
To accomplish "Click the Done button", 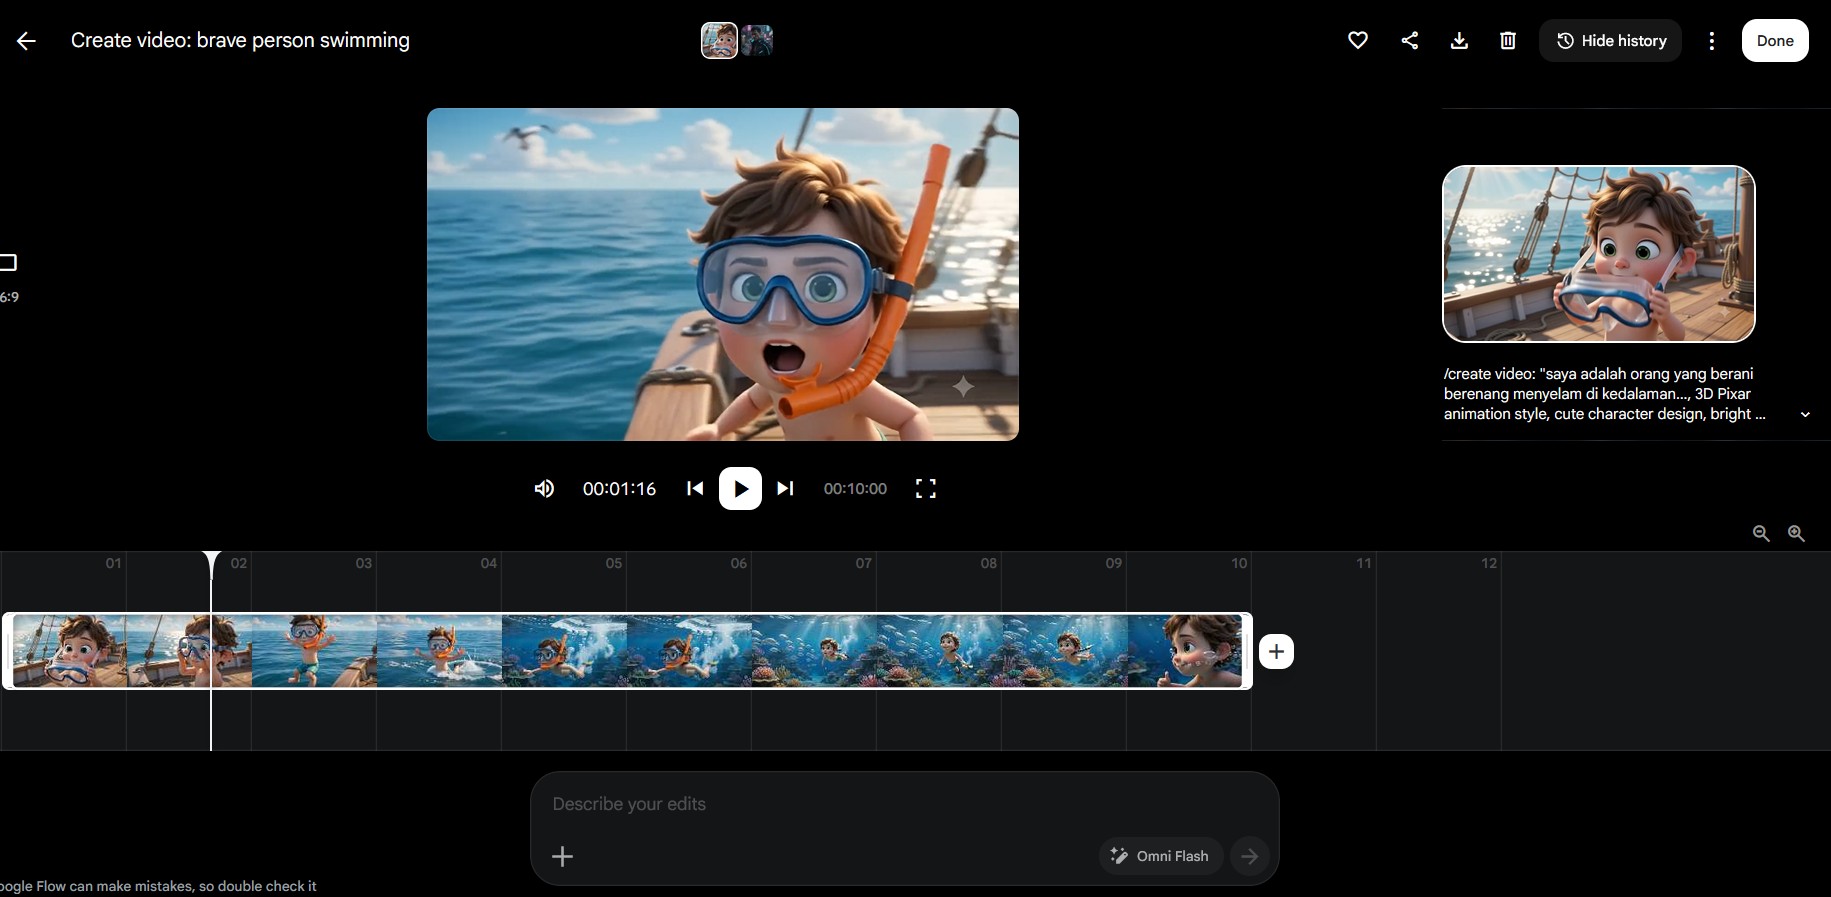I will pos(1775,41).
